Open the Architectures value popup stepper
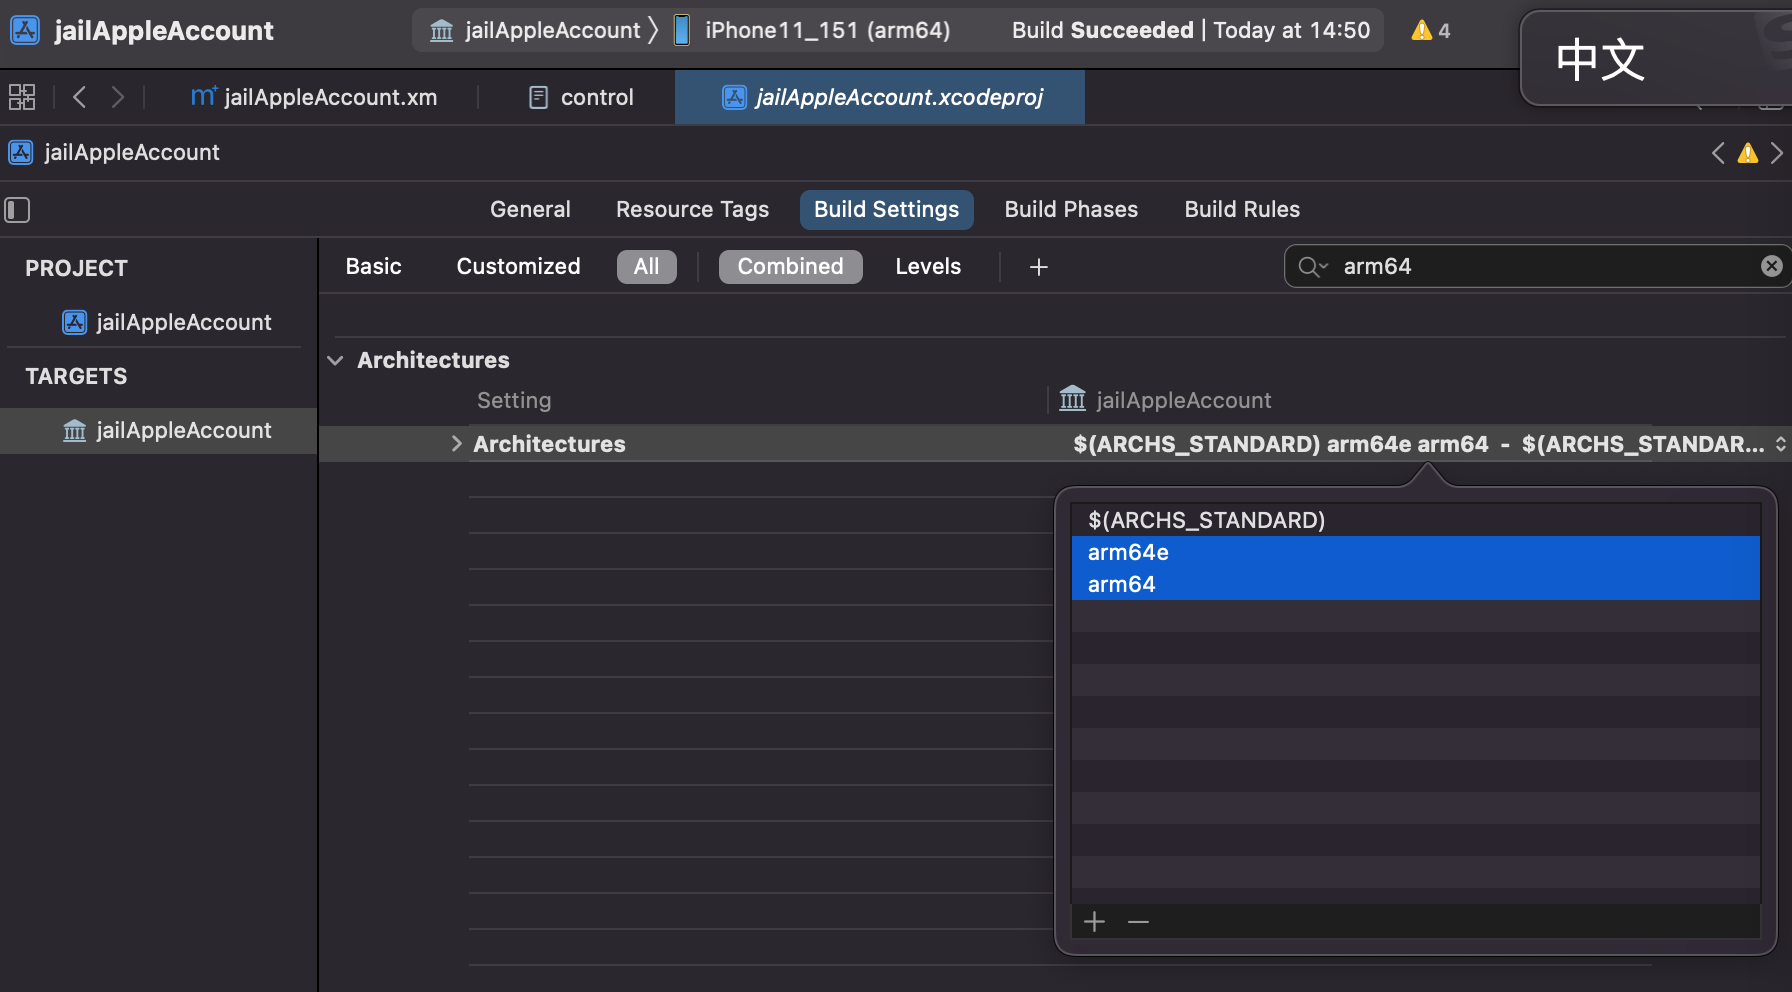 point(1780,444)
